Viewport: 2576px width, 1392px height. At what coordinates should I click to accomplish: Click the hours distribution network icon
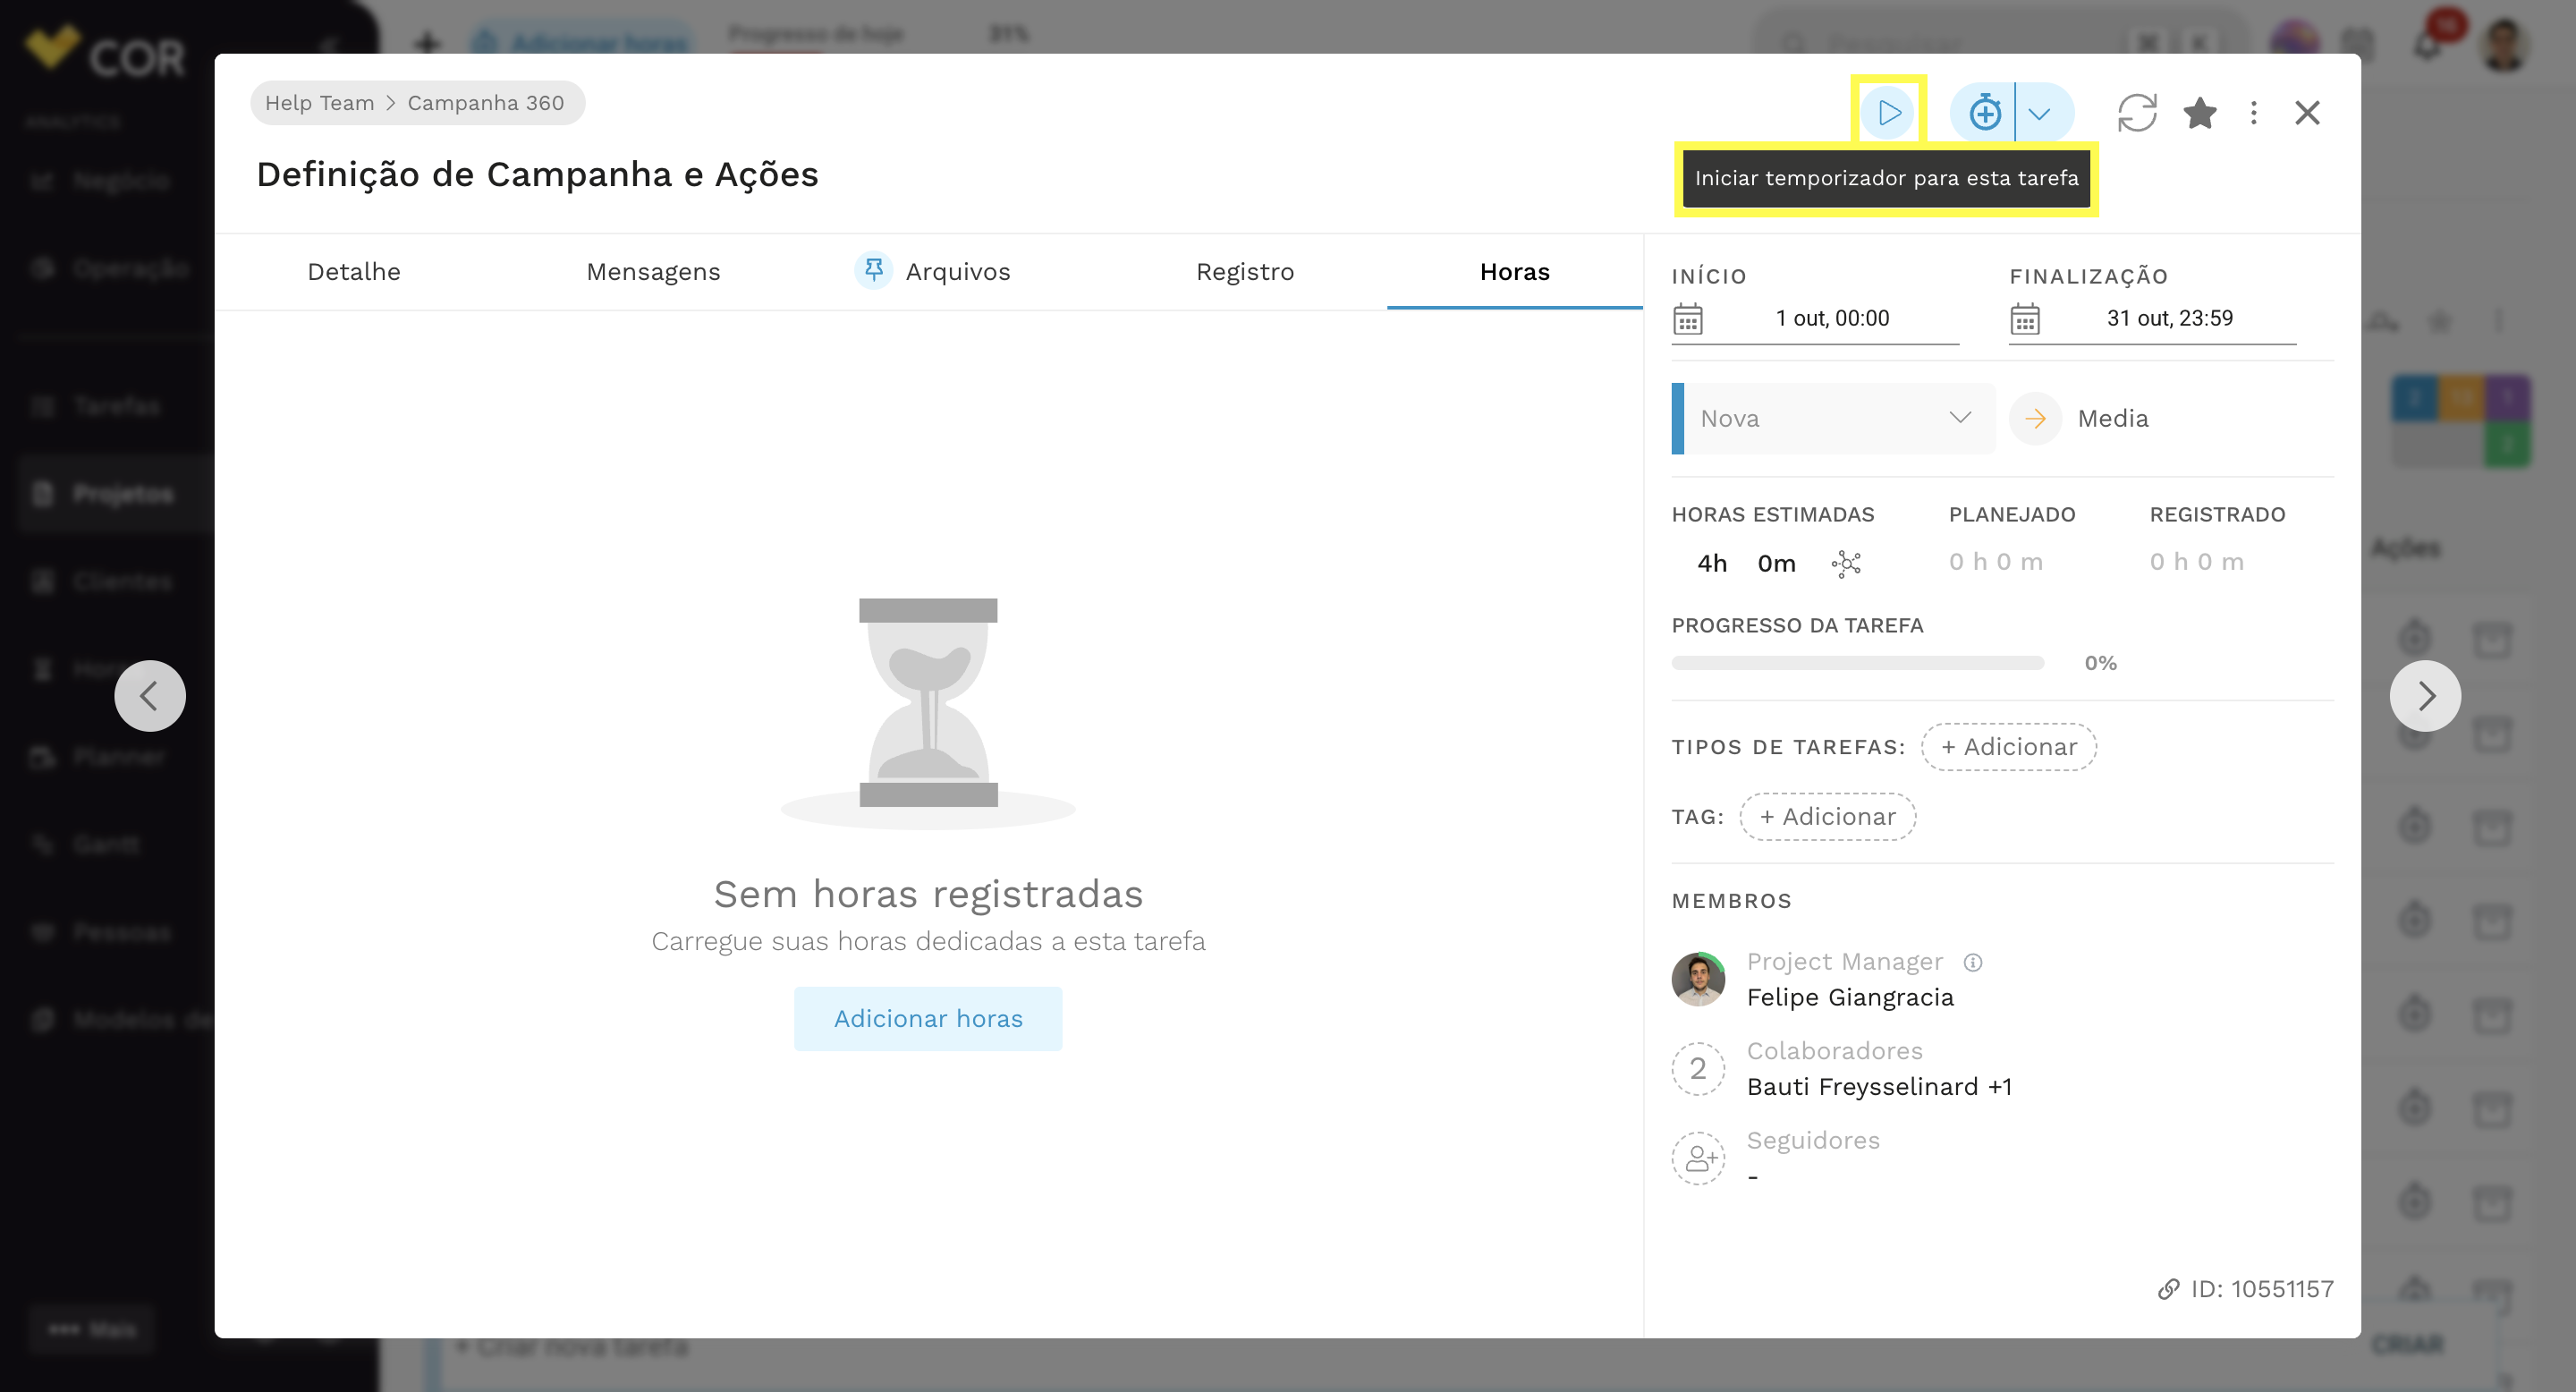pyautogui.click(x=1845, y=563)
